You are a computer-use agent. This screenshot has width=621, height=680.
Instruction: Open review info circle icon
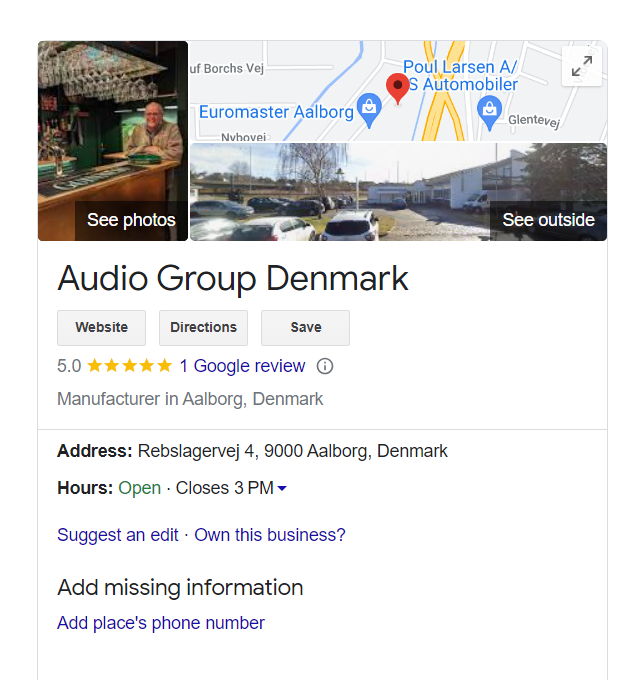[325, 366]
